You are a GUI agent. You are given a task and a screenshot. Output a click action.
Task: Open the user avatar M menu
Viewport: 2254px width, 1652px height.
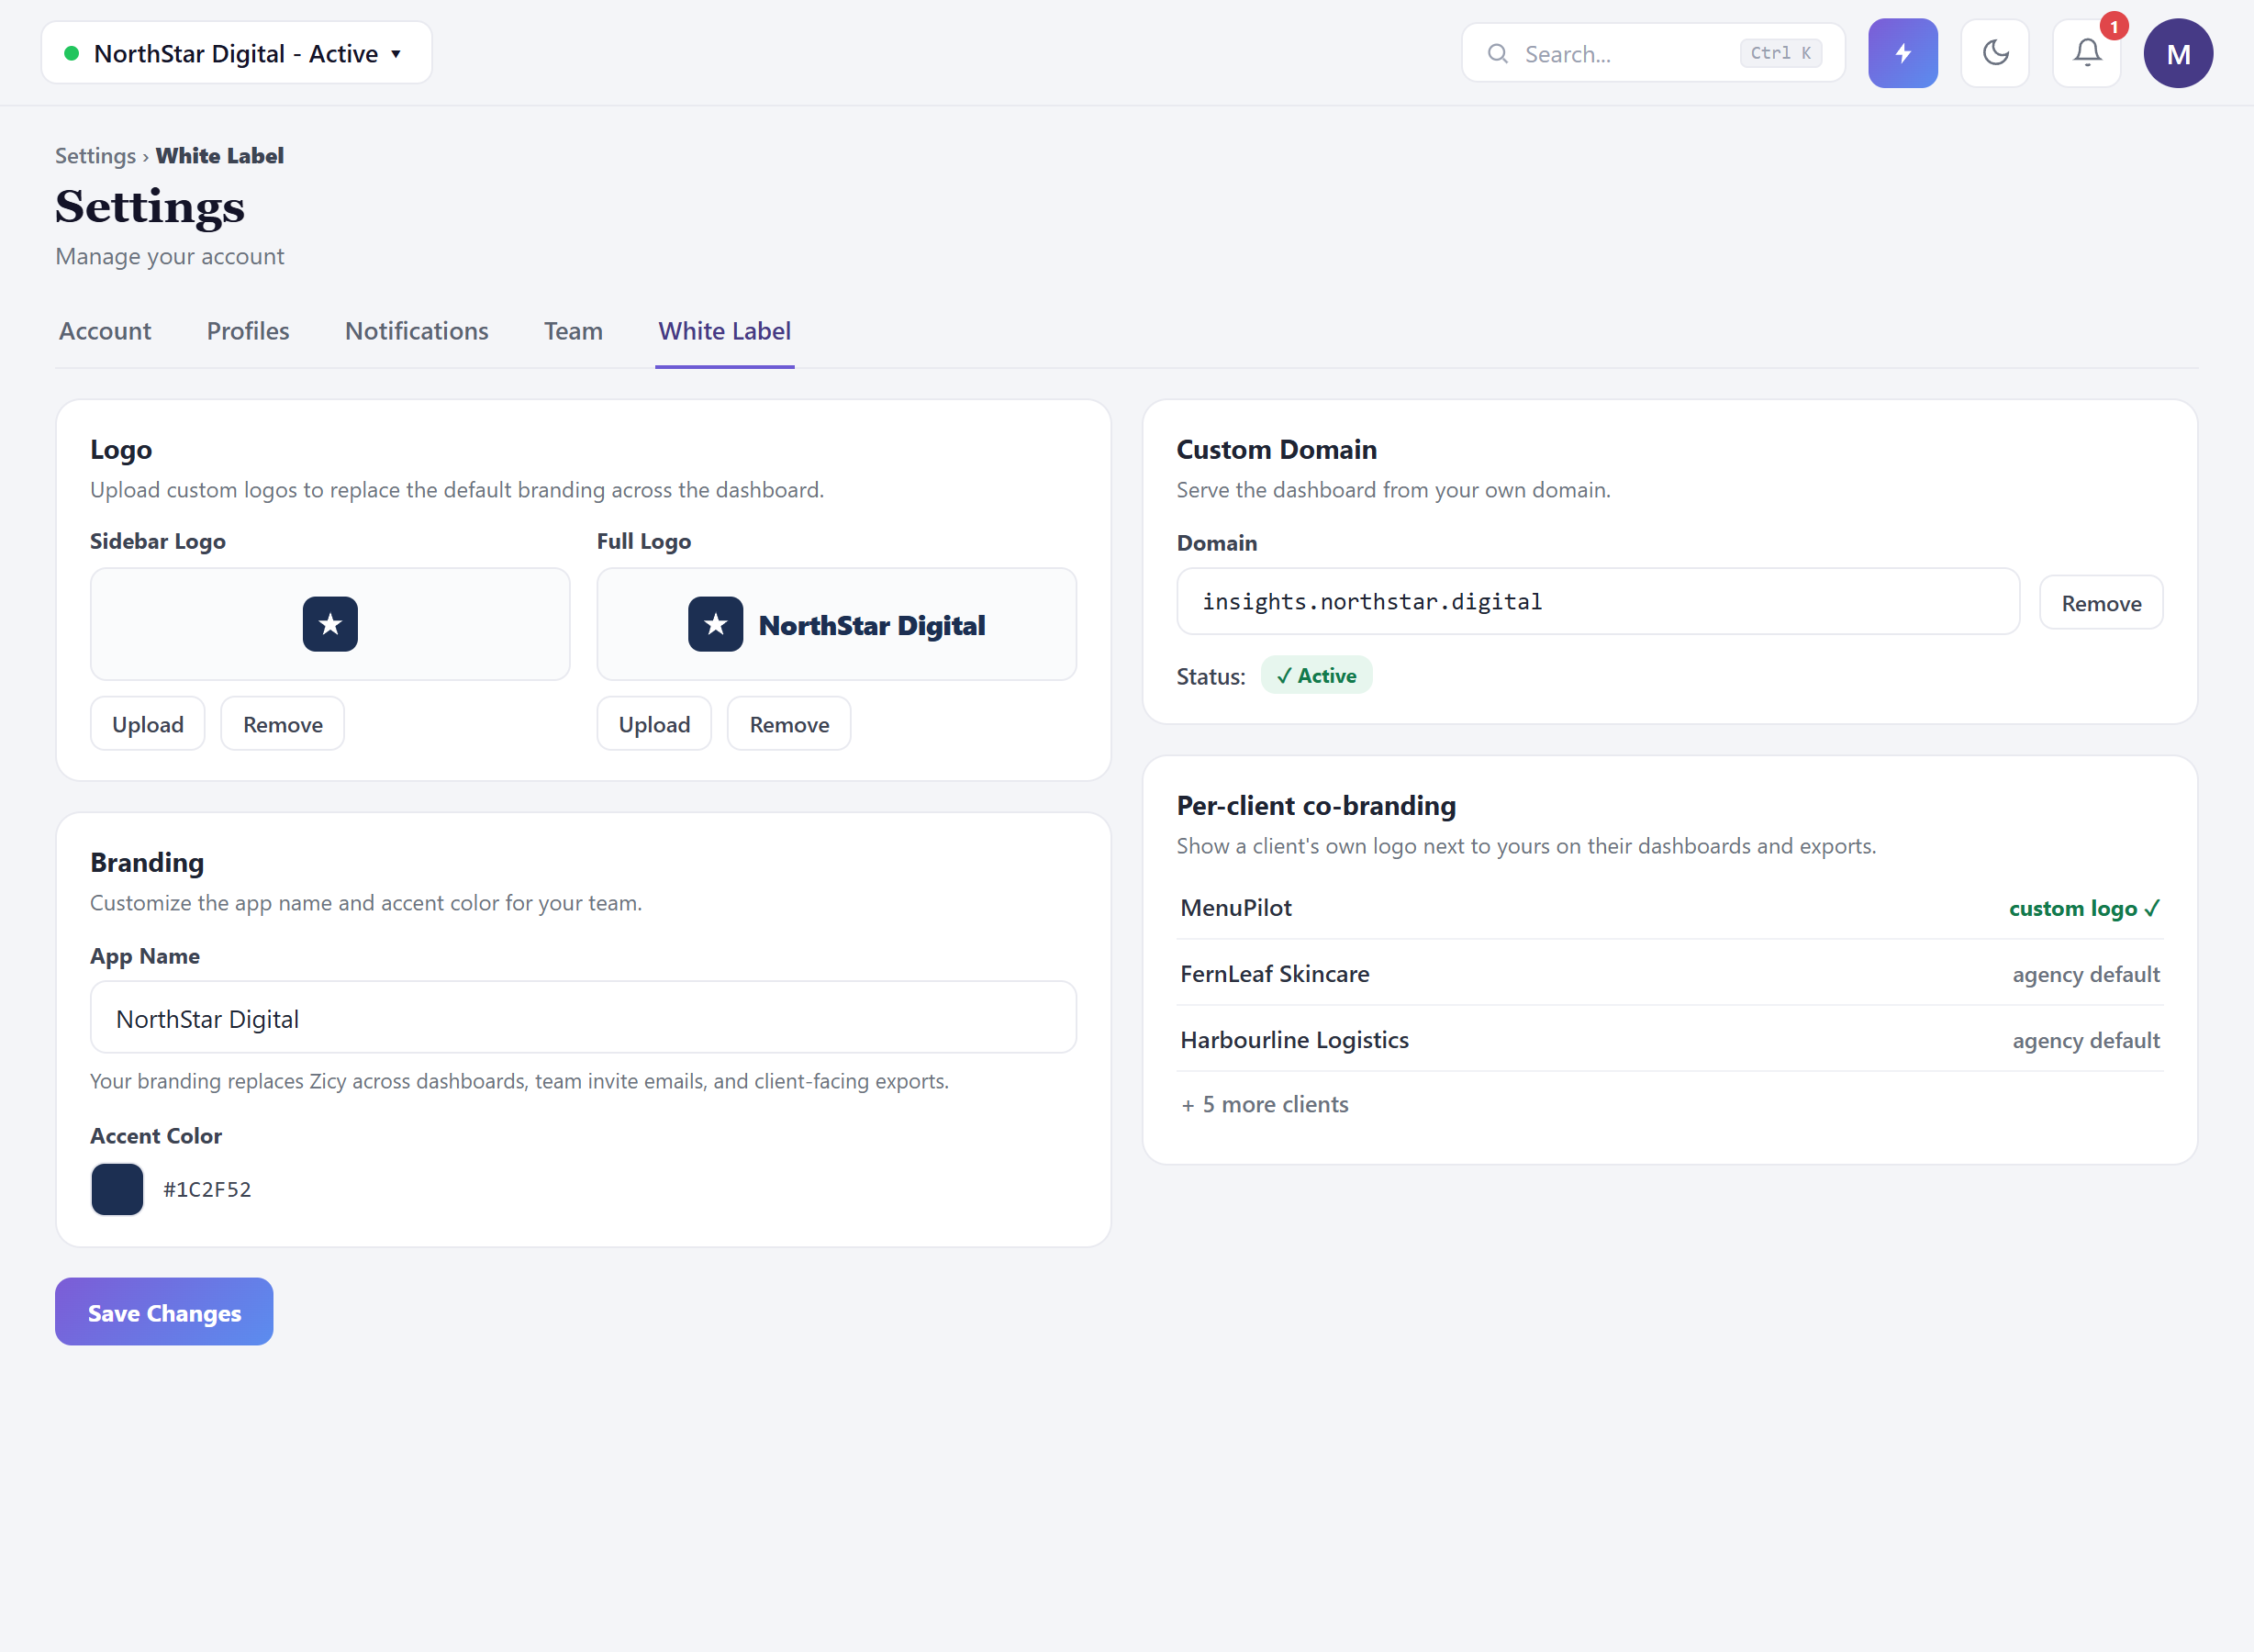[x=2177, y=53]
